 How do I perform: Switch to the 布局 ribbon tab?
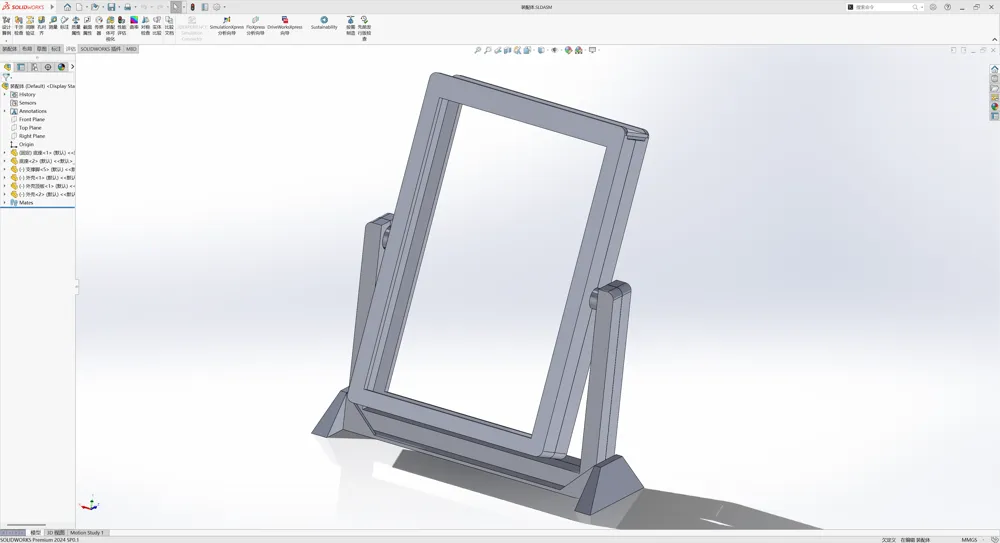[x=27, y=48]
